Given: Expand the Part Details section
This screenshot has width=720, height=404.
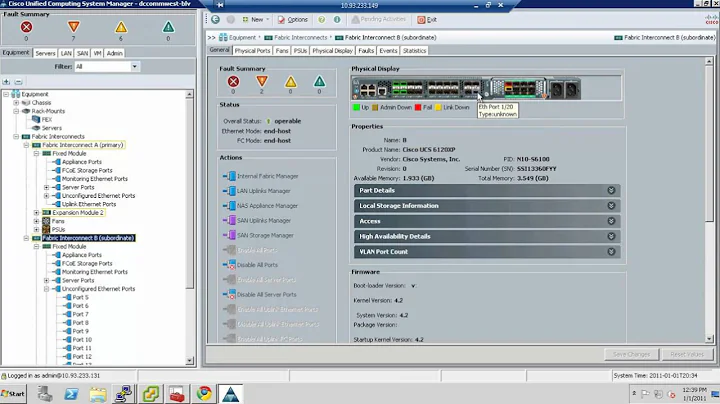Looking at the screenshot, I should pos(487,191).
